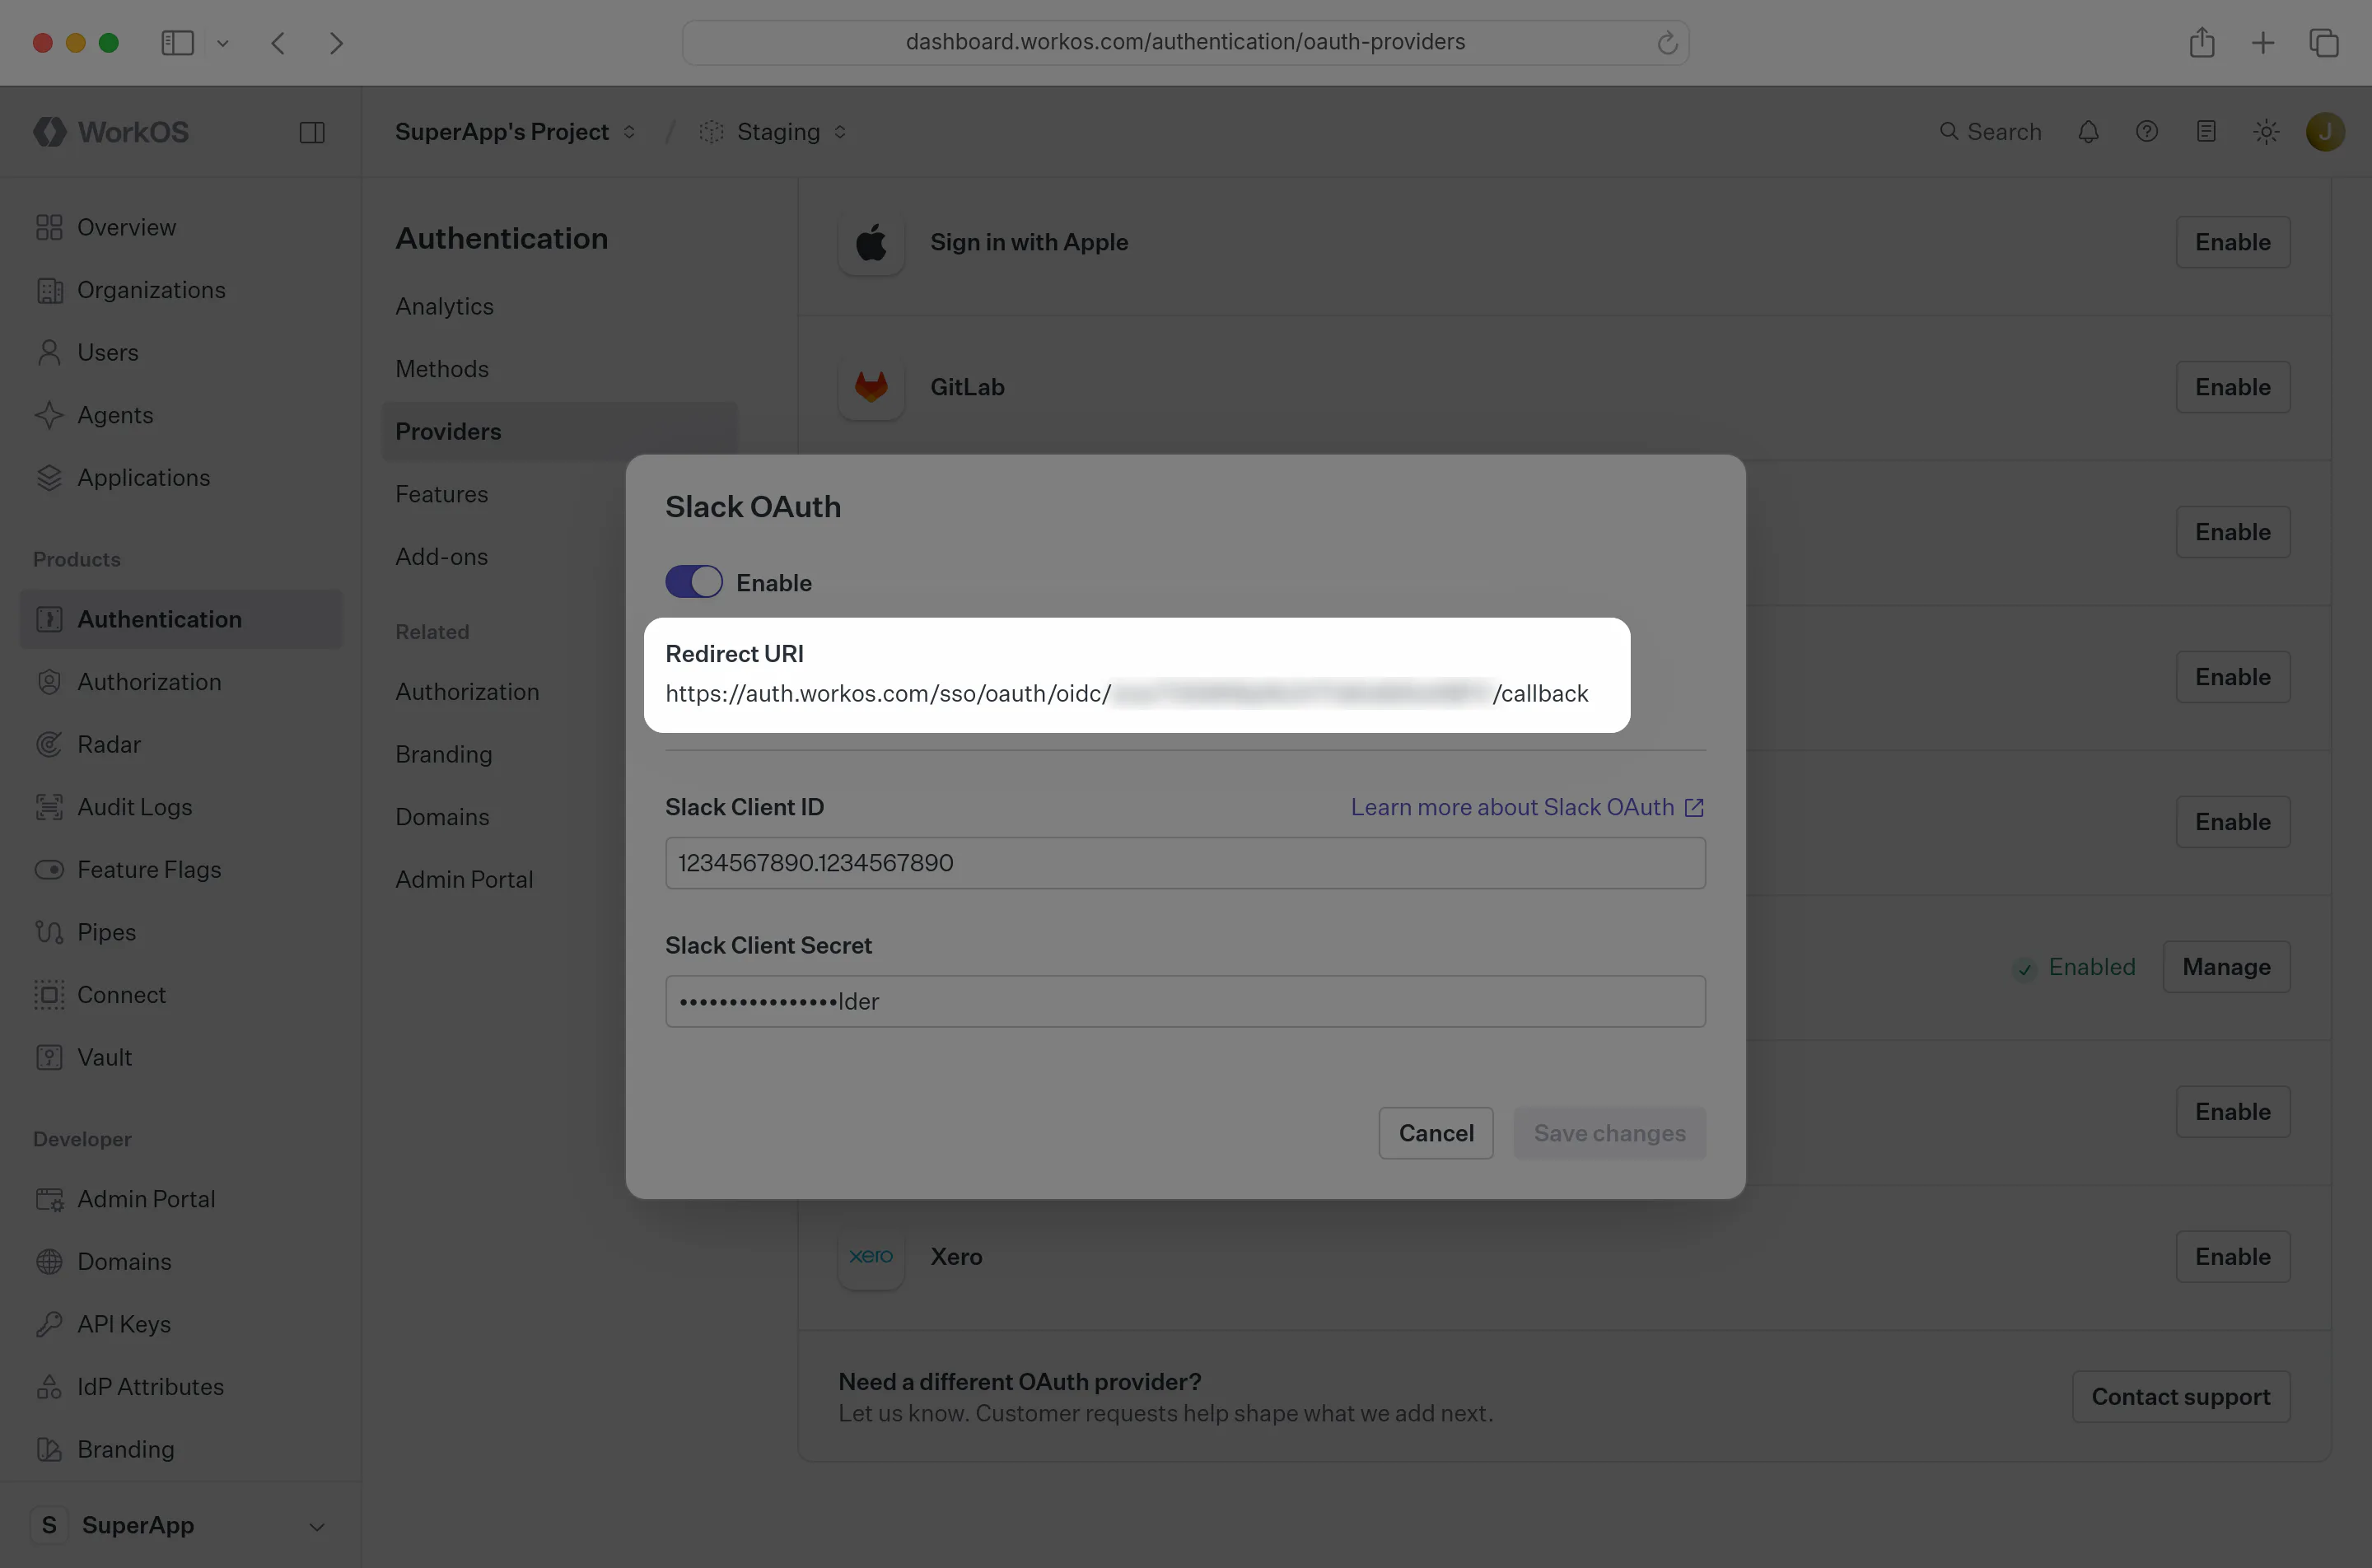Image resolution: width=2372 pixels, height=1568 pixels.
Task: Open Connect in sidebar
Action: point(180,994)
